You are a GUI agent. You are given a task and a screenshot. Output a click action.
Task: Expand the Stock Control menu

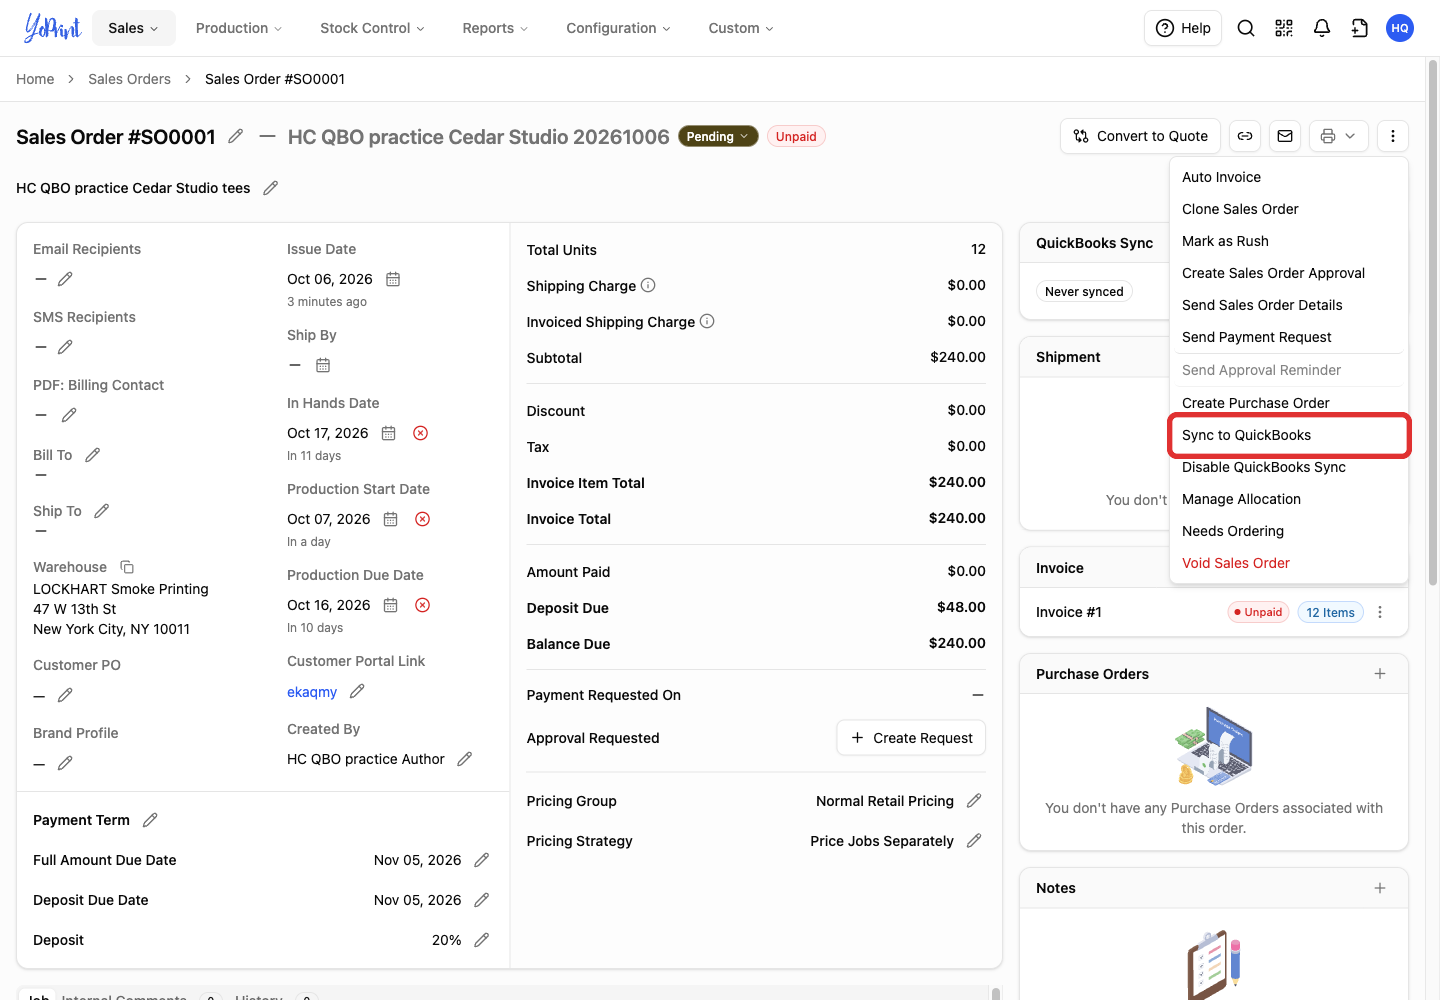tap(372, 28)
